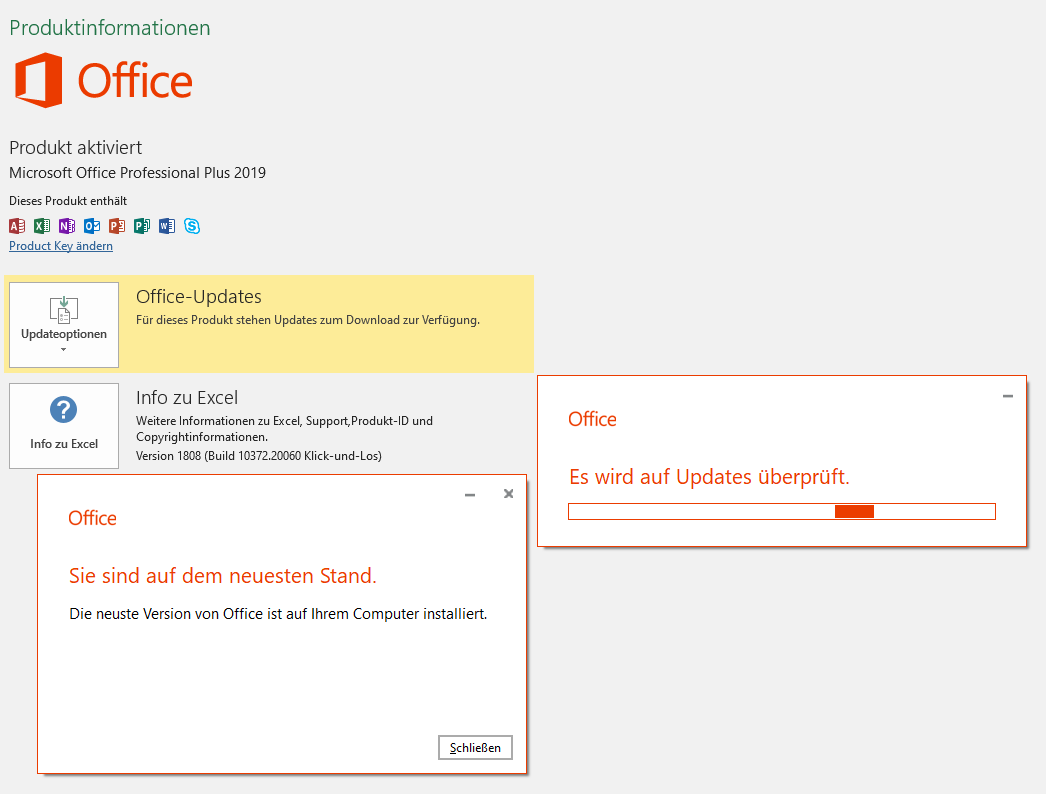Open the Product Key ändern link

pos(61,246)
